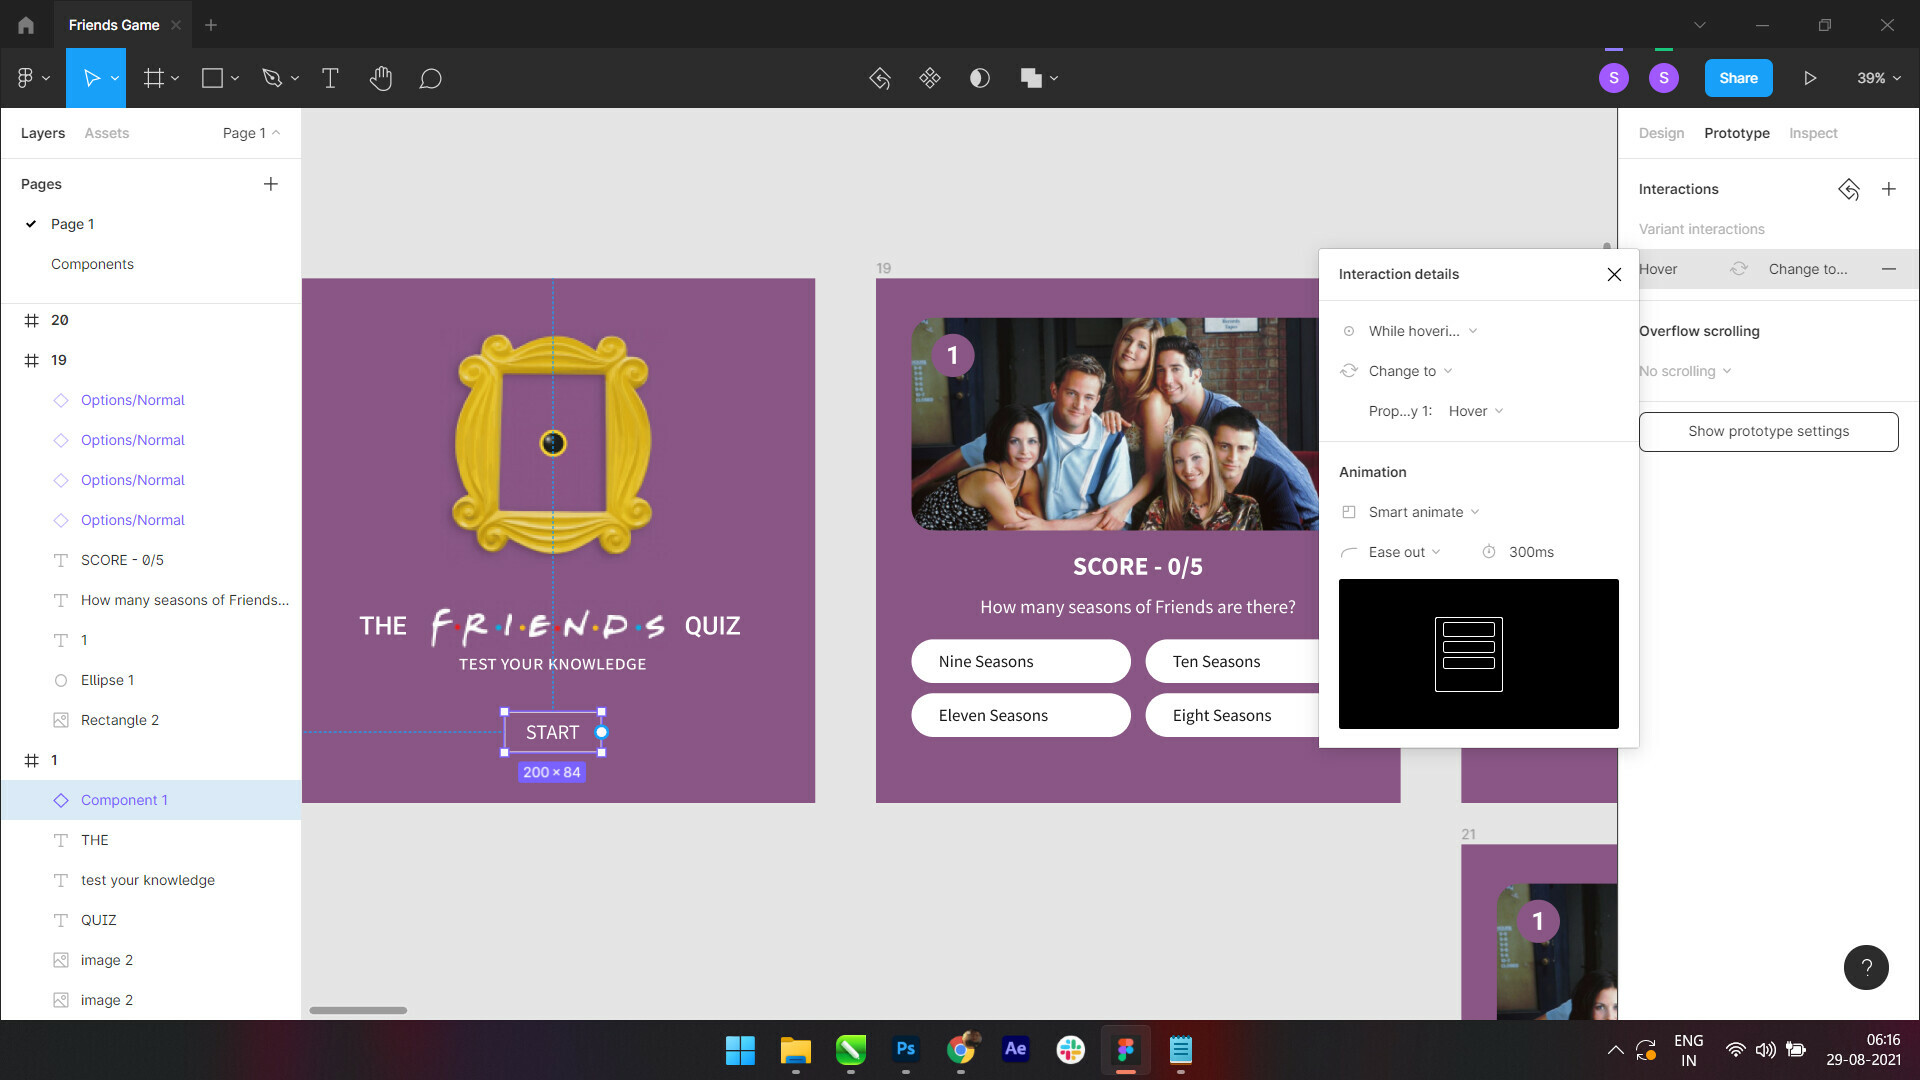Select the Hand tool
Image resolution: width=1920 pixels, height=1080 pixels.
point(380,78)
